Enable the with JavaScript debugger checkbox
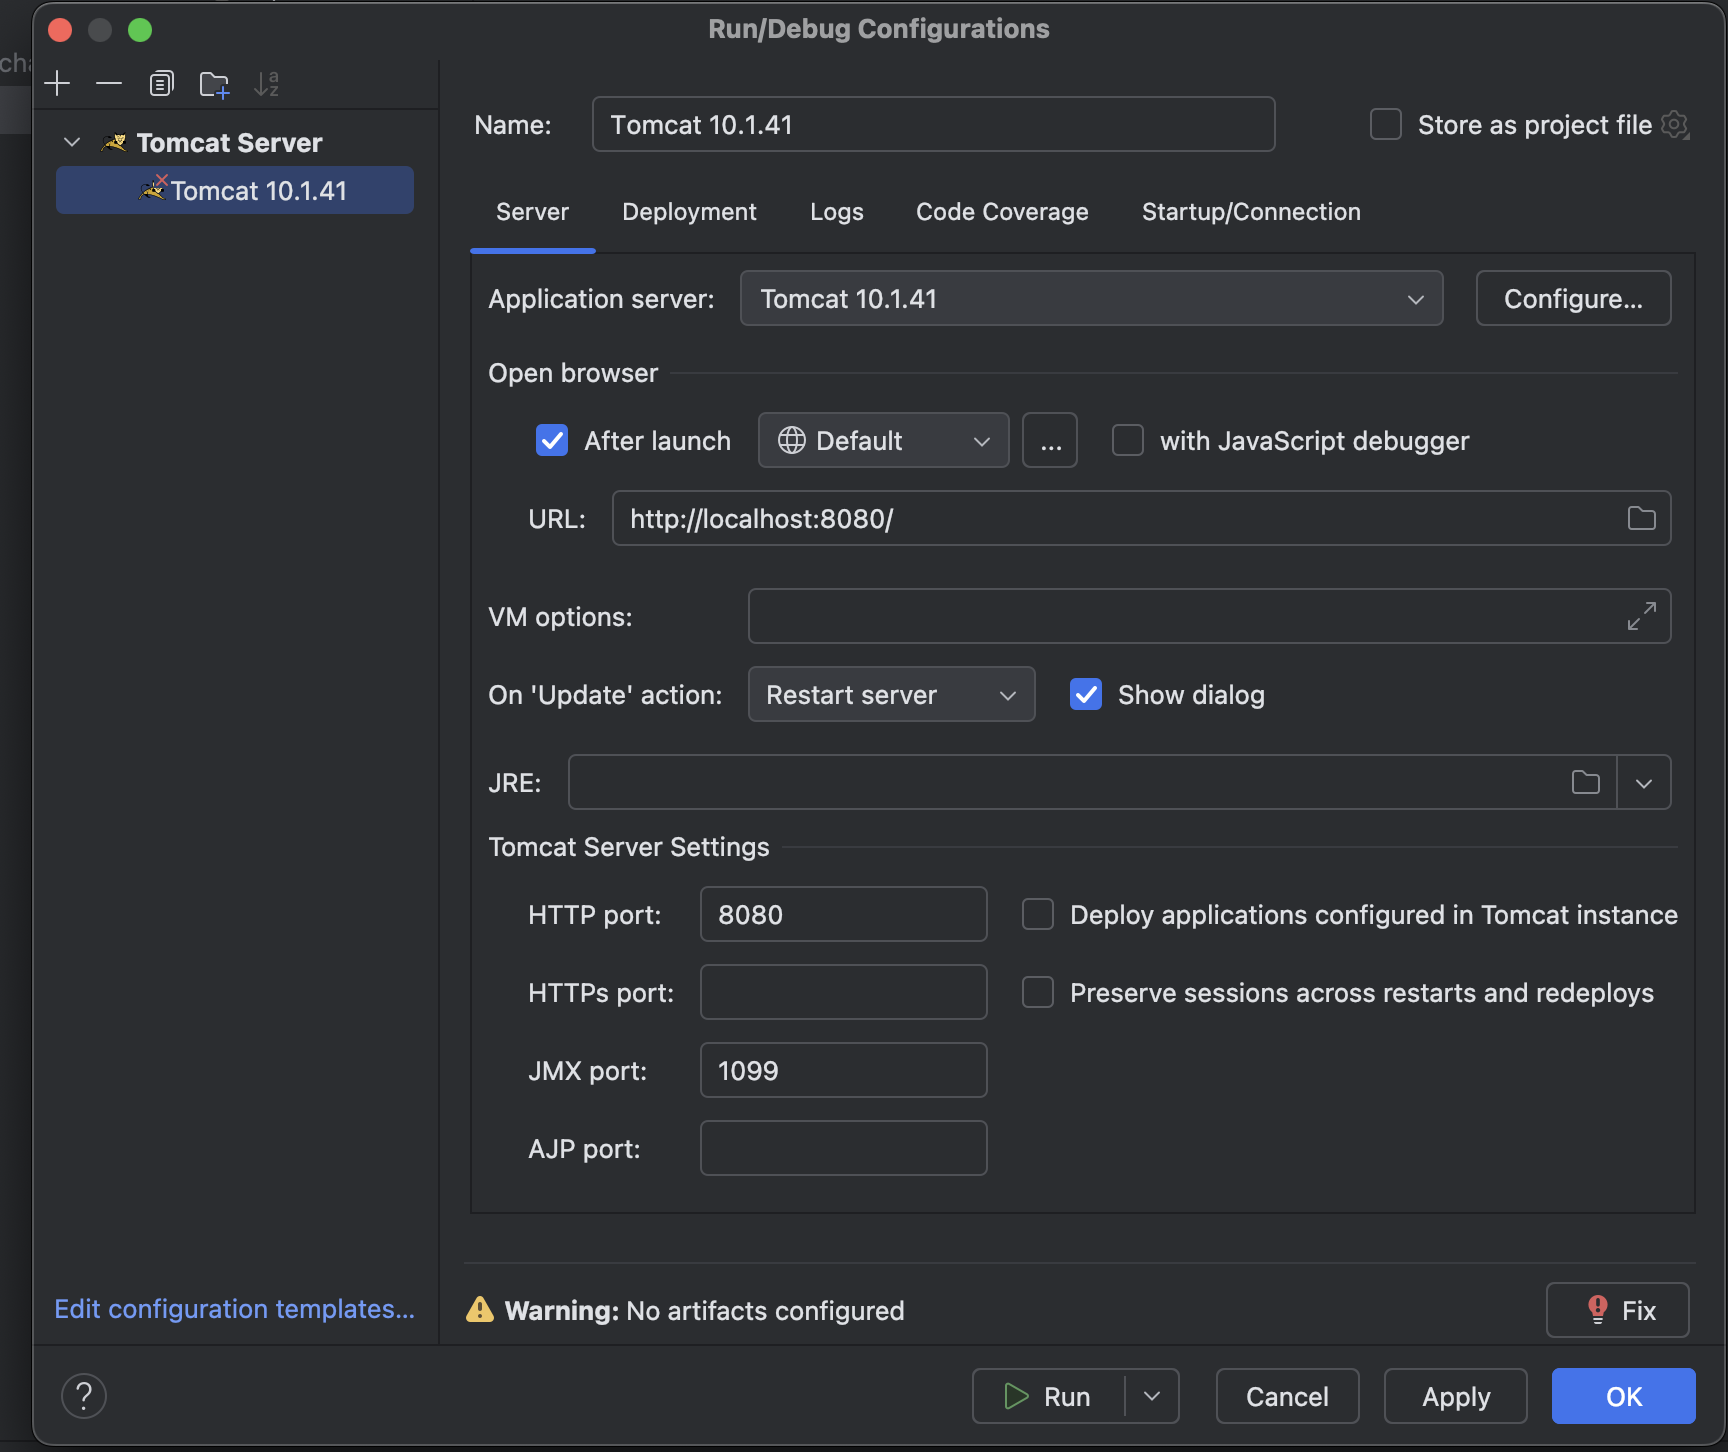The image size is (1728, 1452). 1128,440
